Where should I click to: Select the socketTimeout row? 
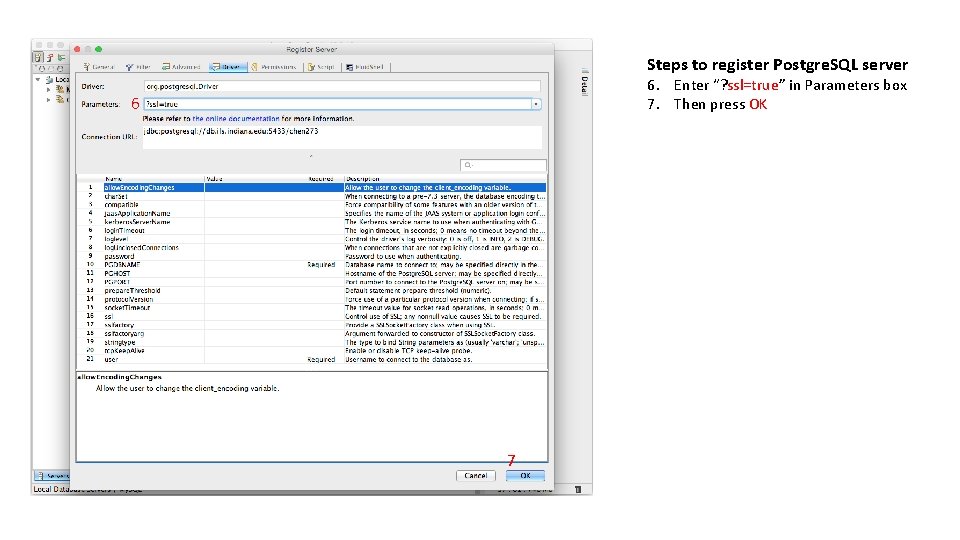pos(312,307)
